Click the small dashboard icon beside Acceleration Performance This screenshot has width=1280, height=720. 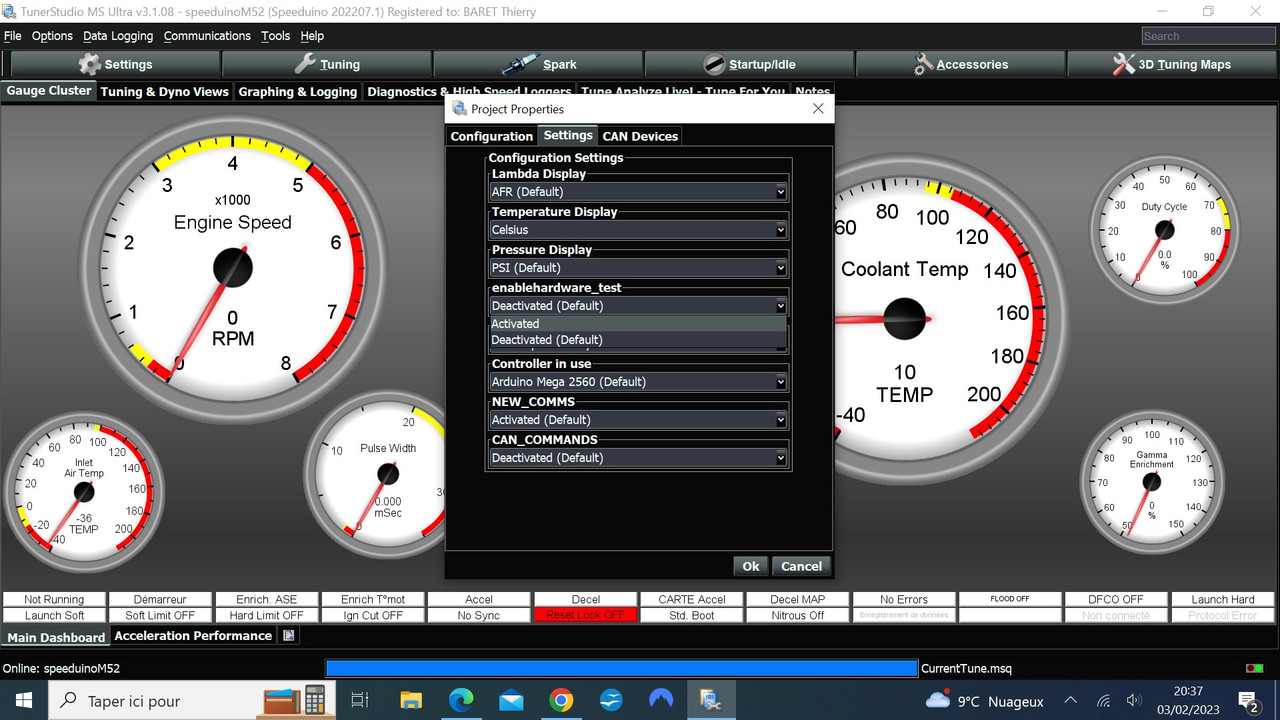287,634
